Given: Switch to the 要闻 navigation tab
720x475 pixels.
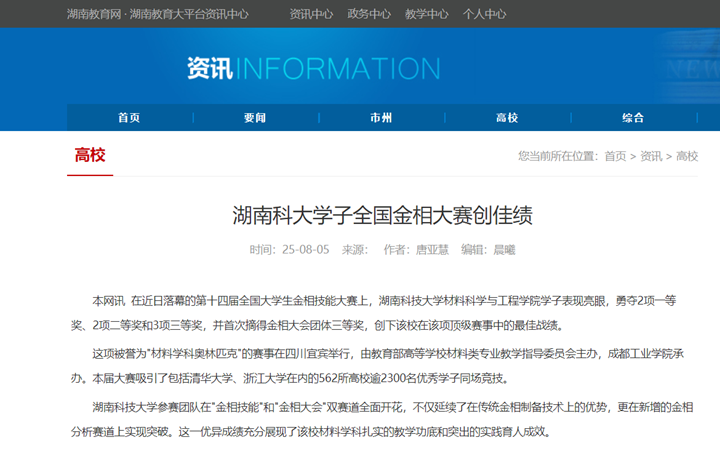Looking at the screenshot, I should (255, 118).
